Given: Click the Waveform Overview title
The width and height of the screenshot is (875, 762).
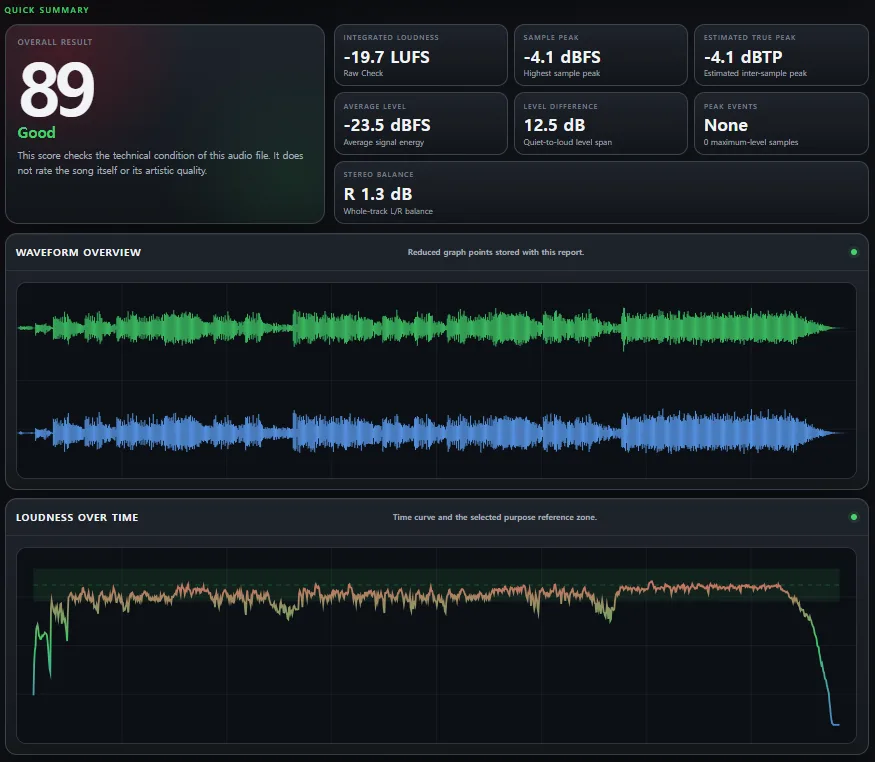Looking at the screenshot, I should [x=78, y=252].
